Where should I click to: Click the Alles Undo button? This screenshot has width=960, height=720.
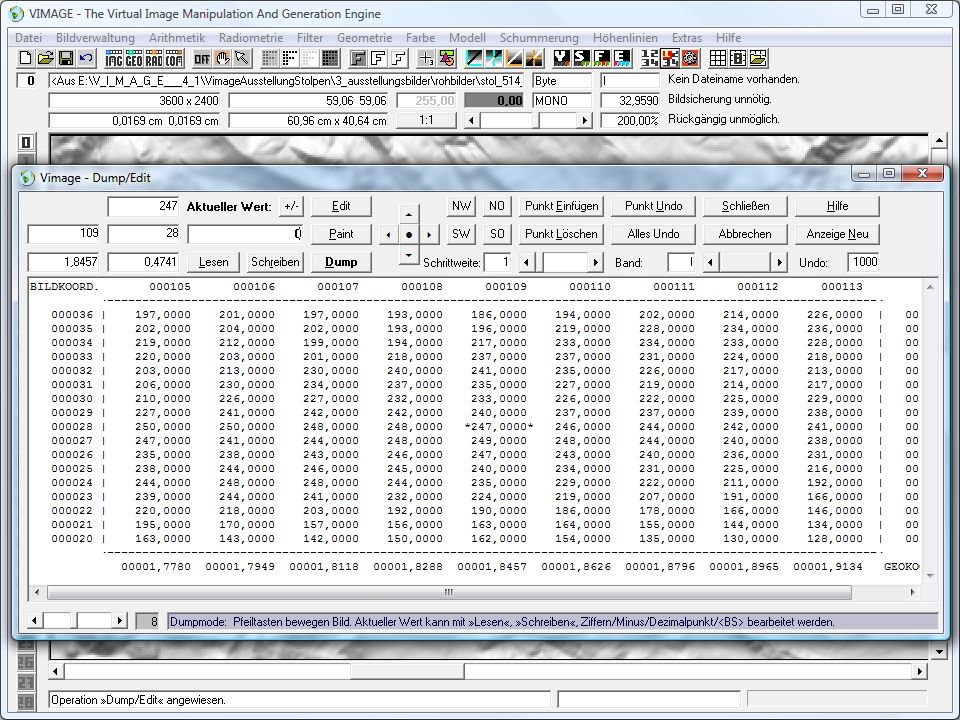pyautogui.click(x=653, y=234)
